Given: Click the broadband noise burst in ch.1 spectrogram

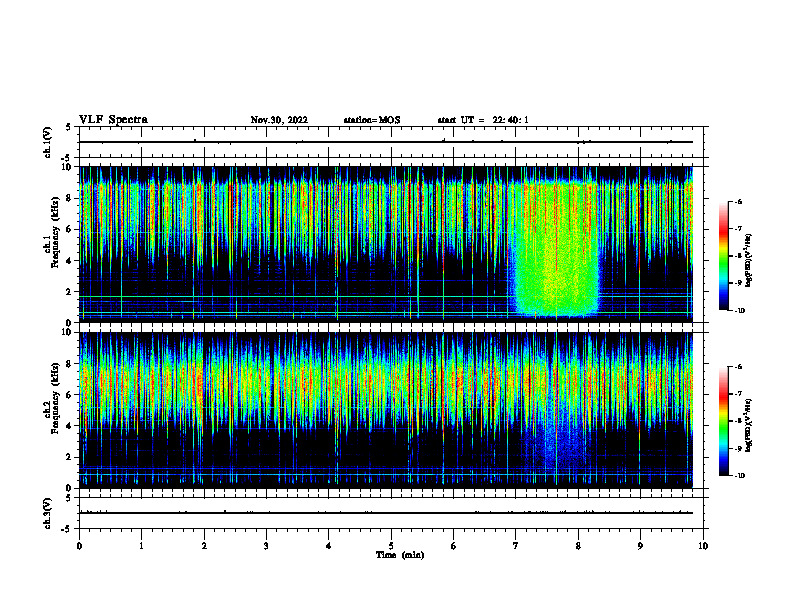Looking at the screenshot, I should pos(555,250).
